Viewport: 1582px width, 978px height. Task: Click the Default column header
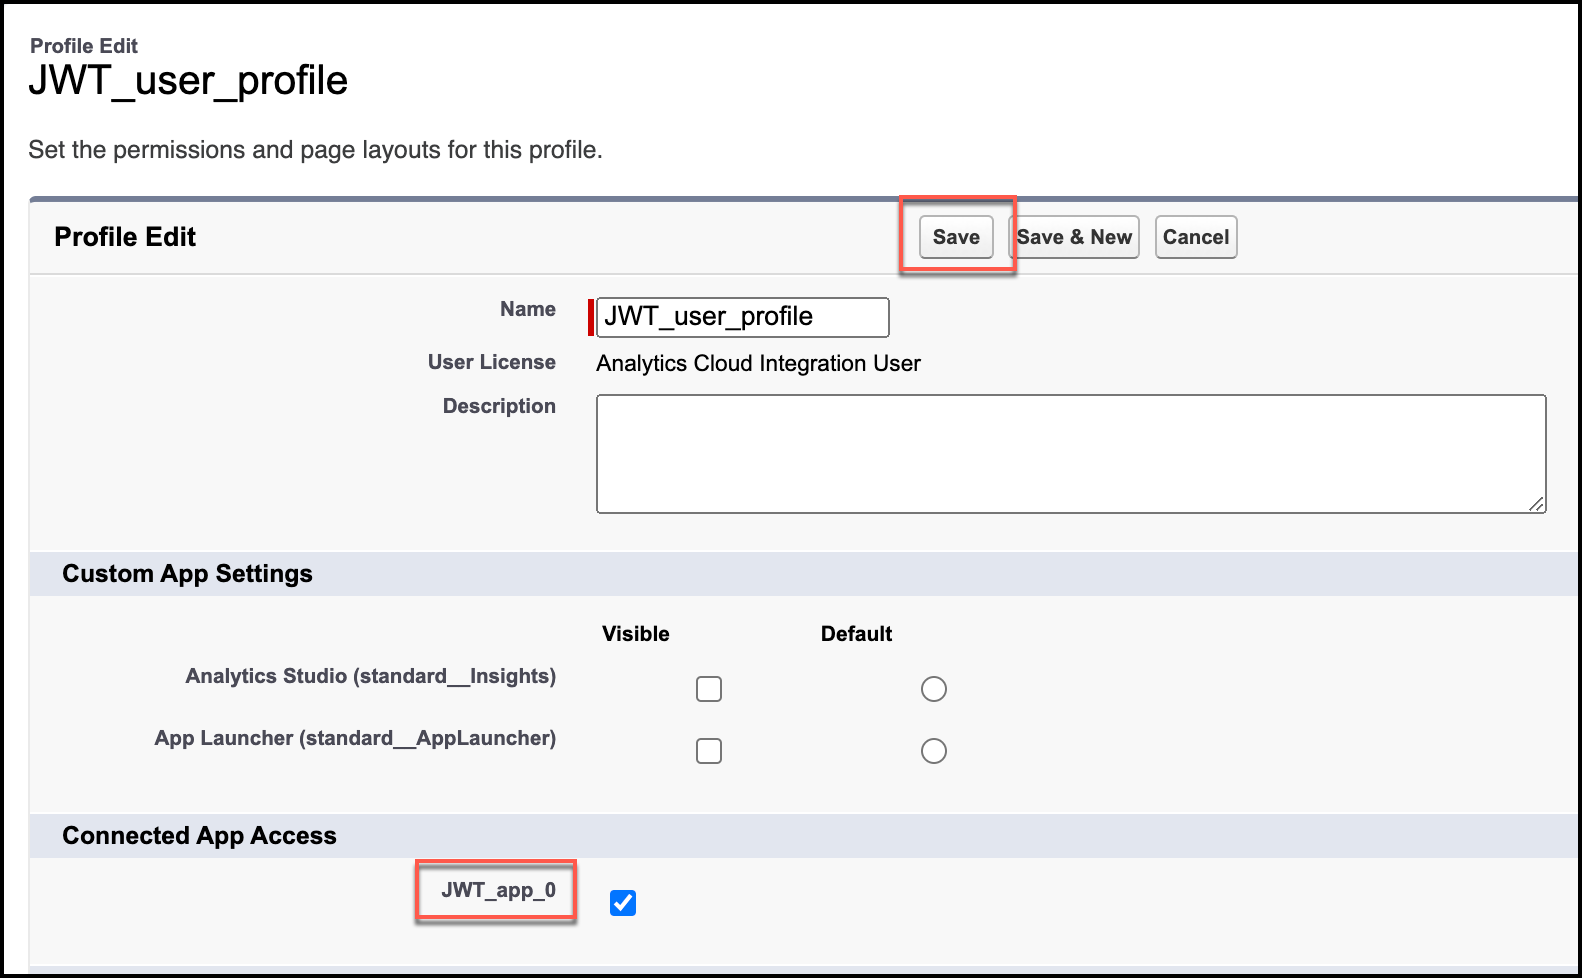tap(856, 634)
